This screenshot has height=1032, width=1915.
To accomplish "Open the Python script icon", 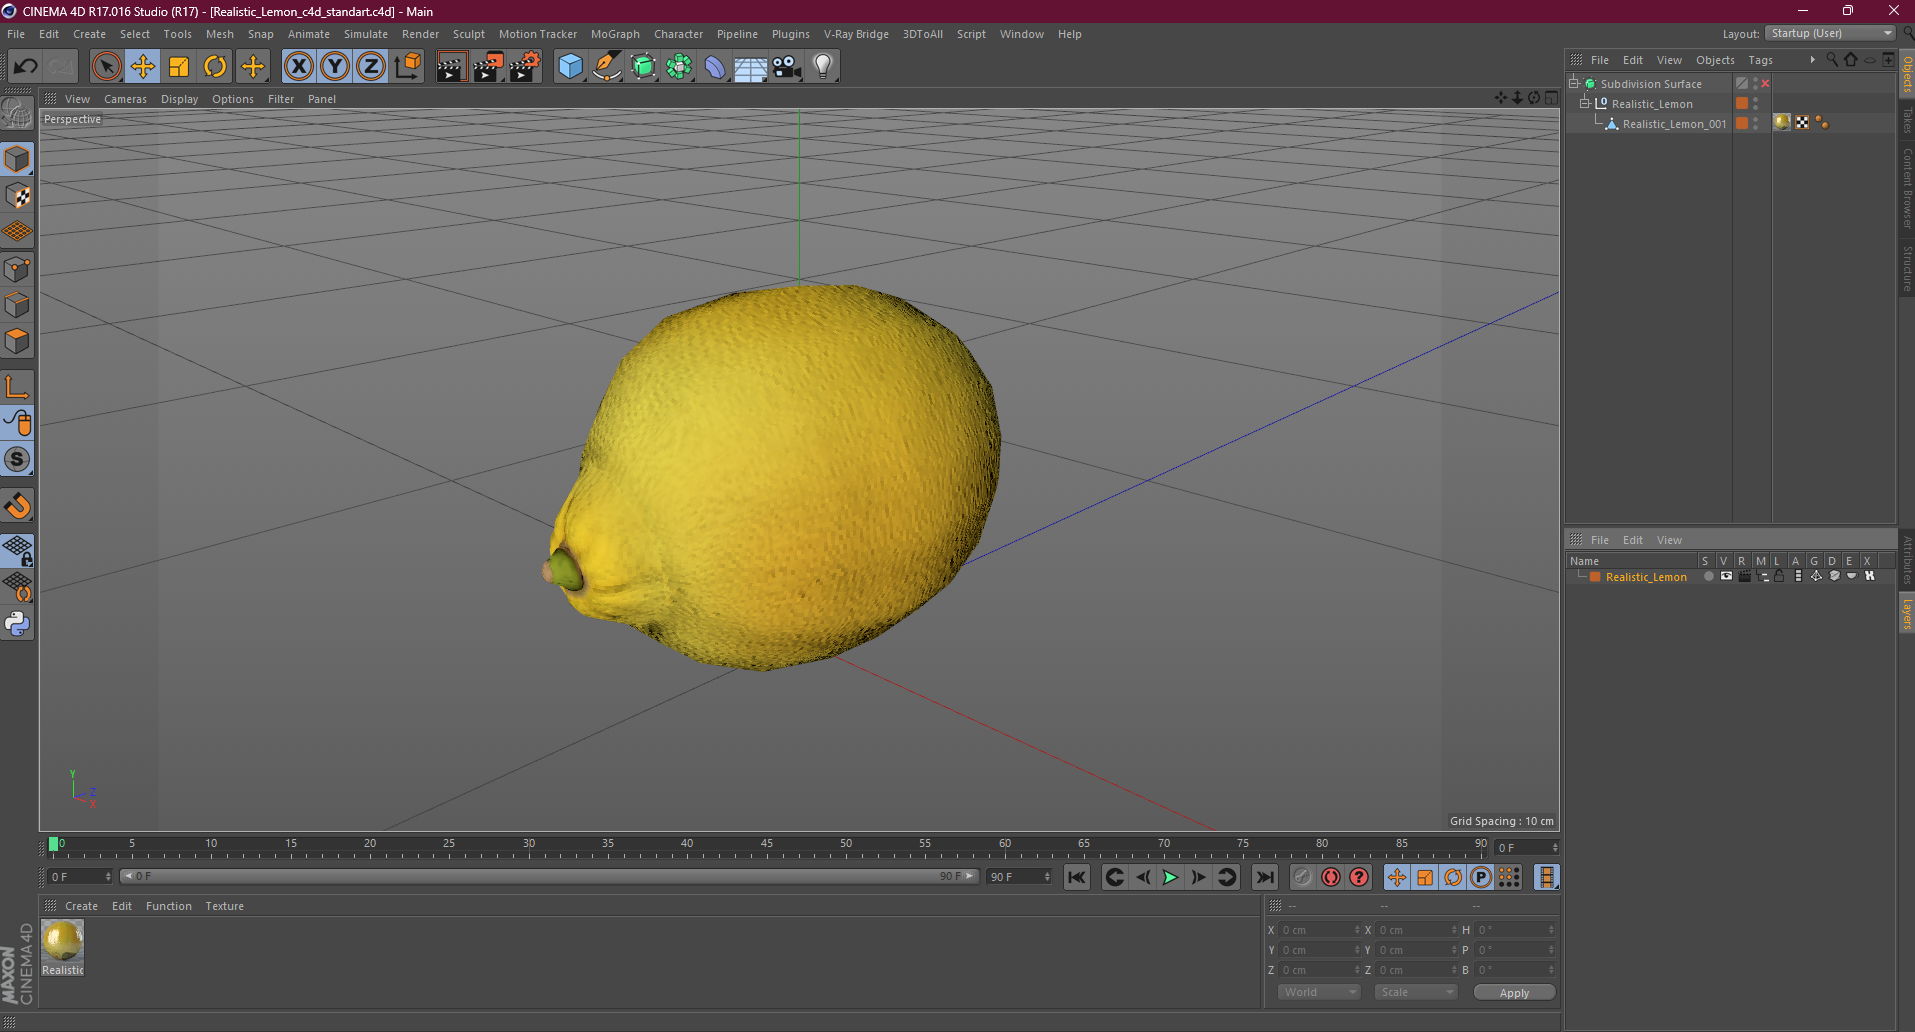I will click(x=17, y=624).
